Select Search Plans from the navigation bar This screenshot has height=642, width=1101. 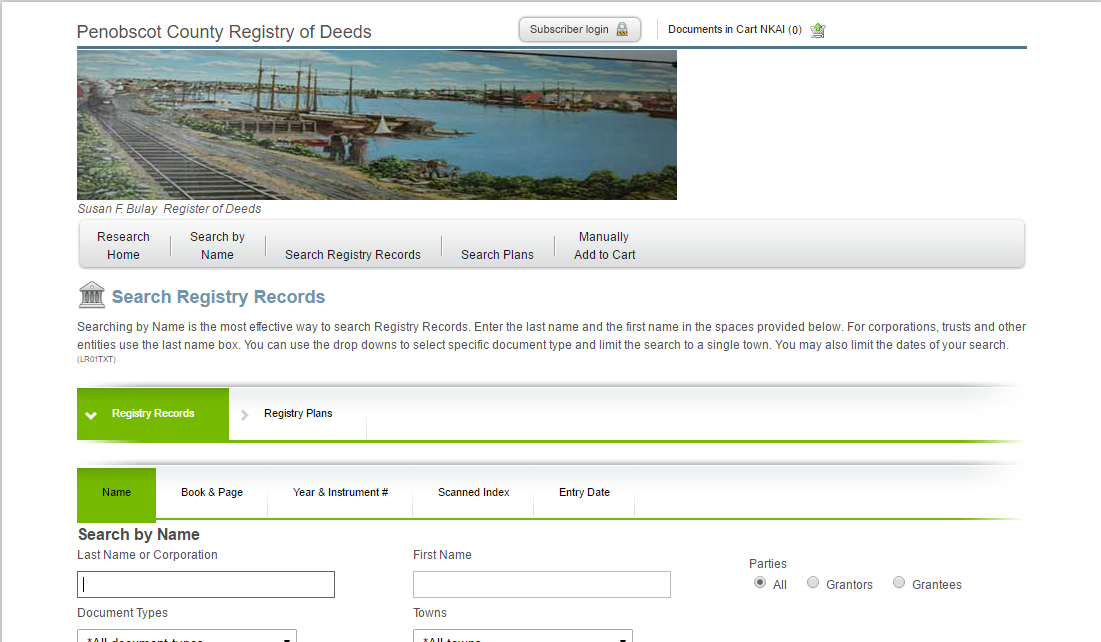[497, 254]
